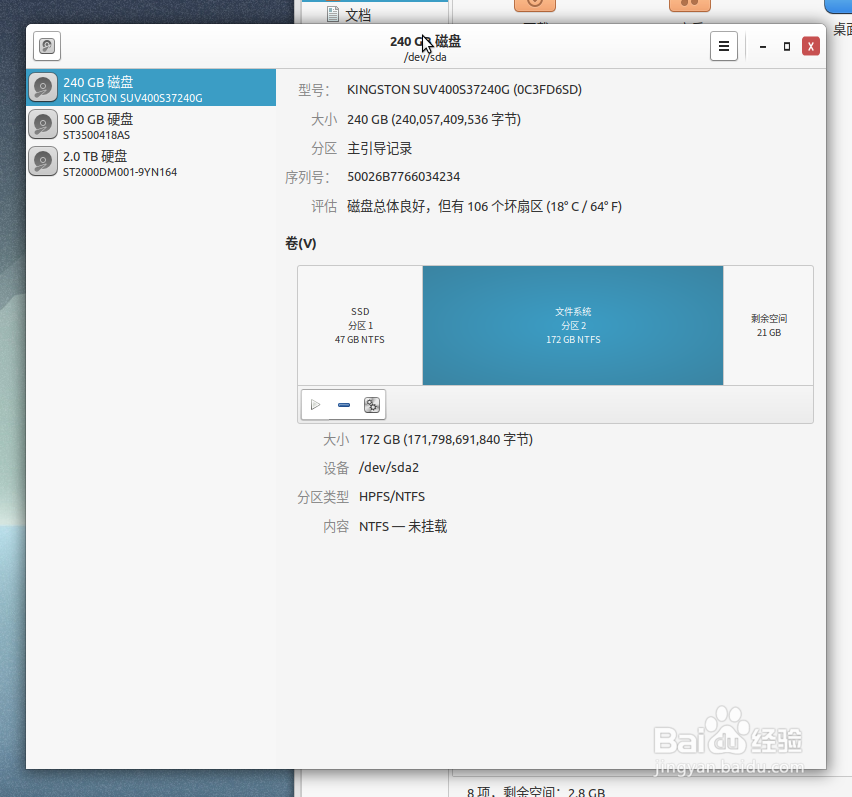The width and height of the screenshot is (852, 797).
Task: Select the SSD 分区 1 segment
Action: 359,325
